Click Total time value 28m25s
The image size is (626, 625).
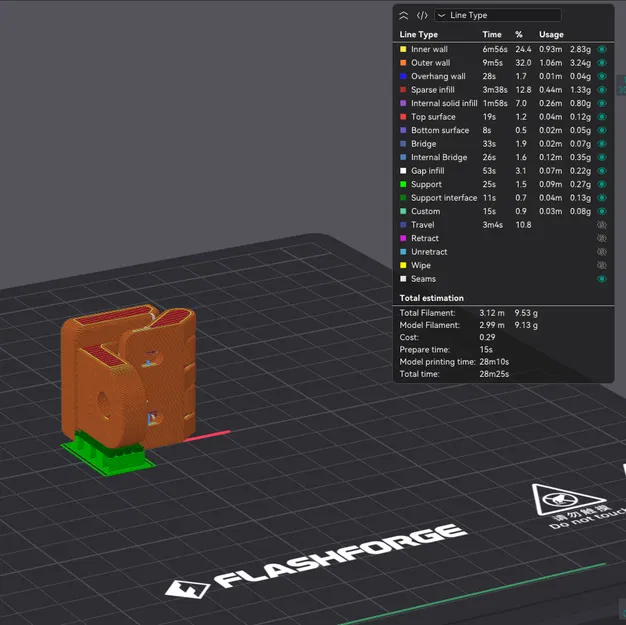494,374
